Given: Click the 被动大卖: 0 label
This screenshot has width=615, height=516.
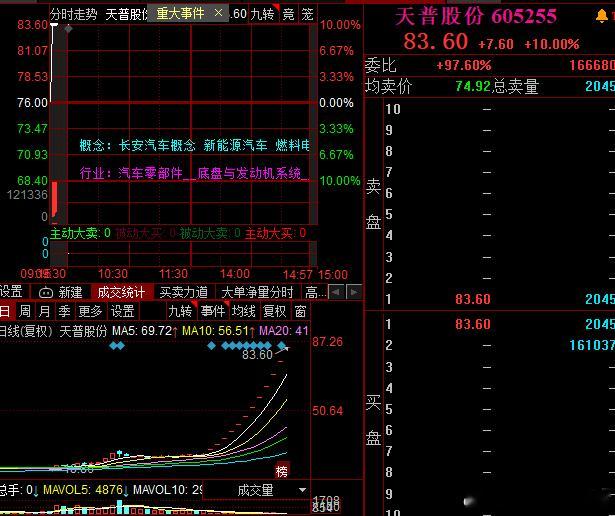Looking at the screenshot, I should point(210,233).
